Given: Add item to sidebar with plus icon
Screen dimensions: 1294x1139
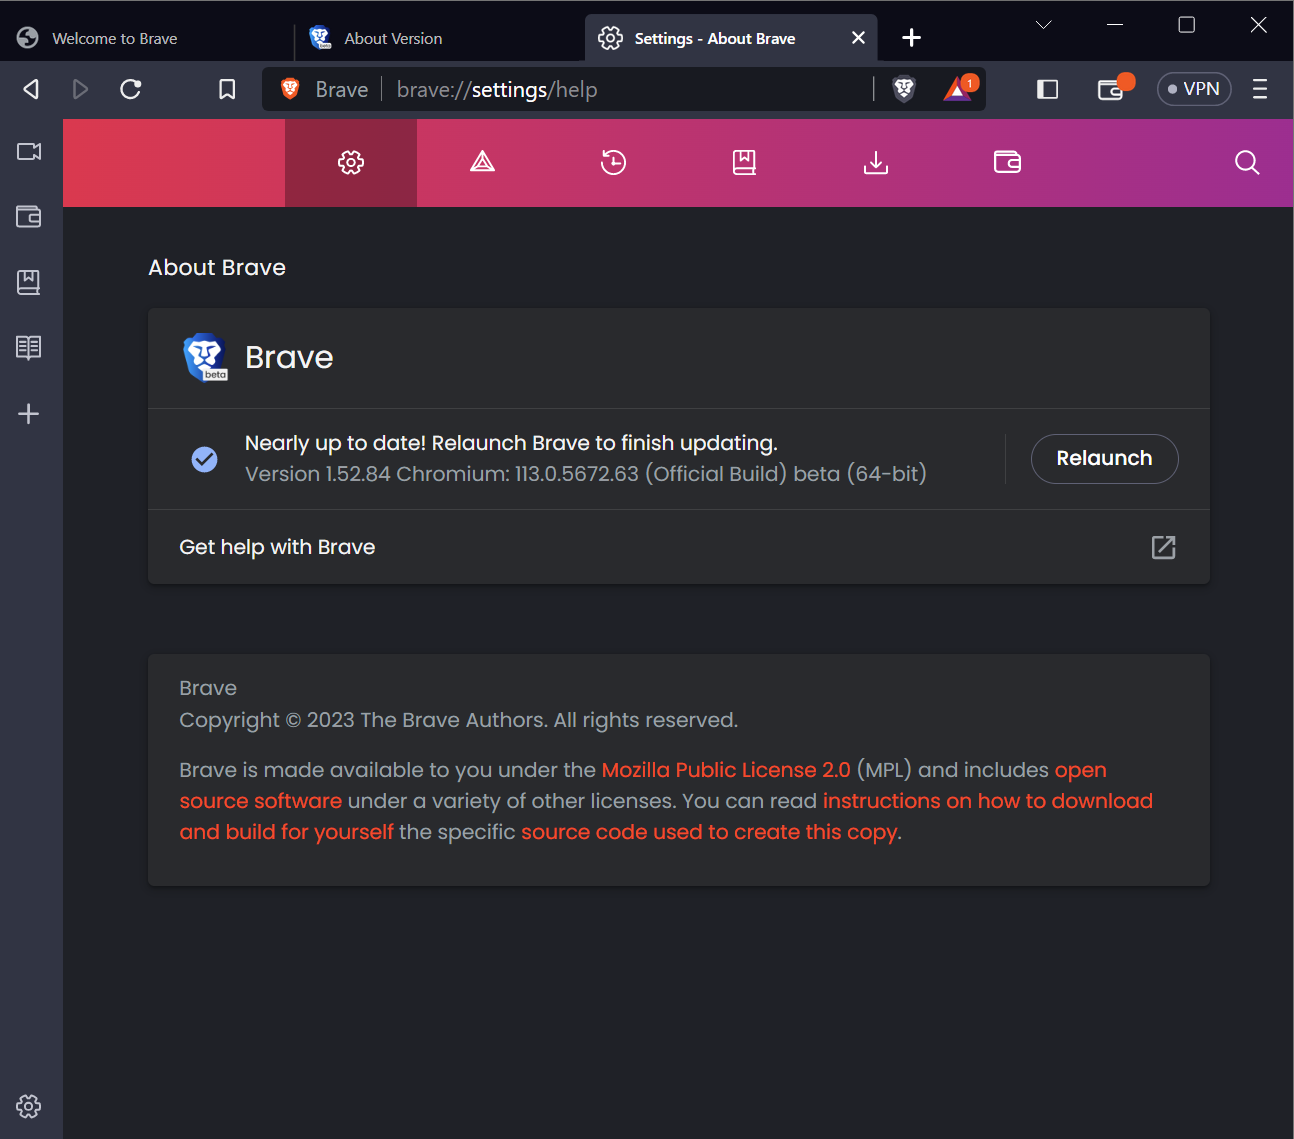Looking at the screenshot, I should pyautogui.click(x=29, y=414).
